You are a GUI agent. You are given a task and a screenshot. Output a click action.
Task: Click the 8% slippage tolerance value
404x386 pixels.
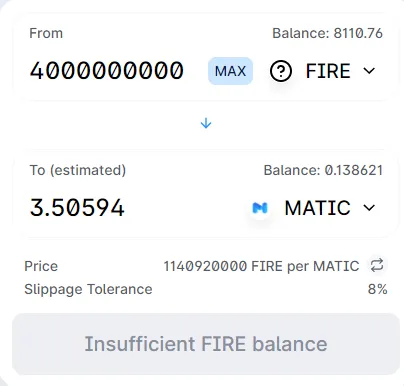(x=377, y=289)
